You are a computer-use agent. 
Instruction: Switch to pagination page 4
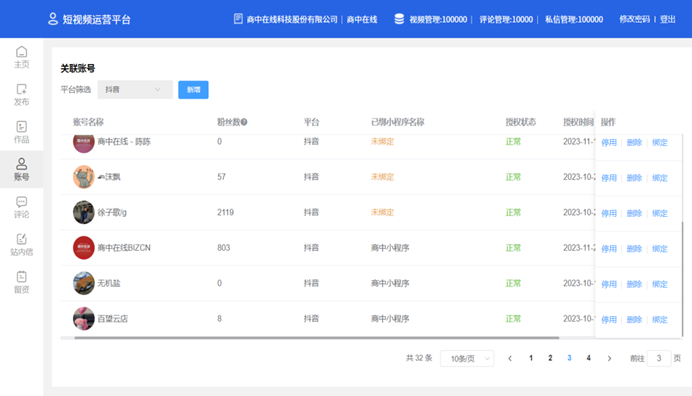588,358
